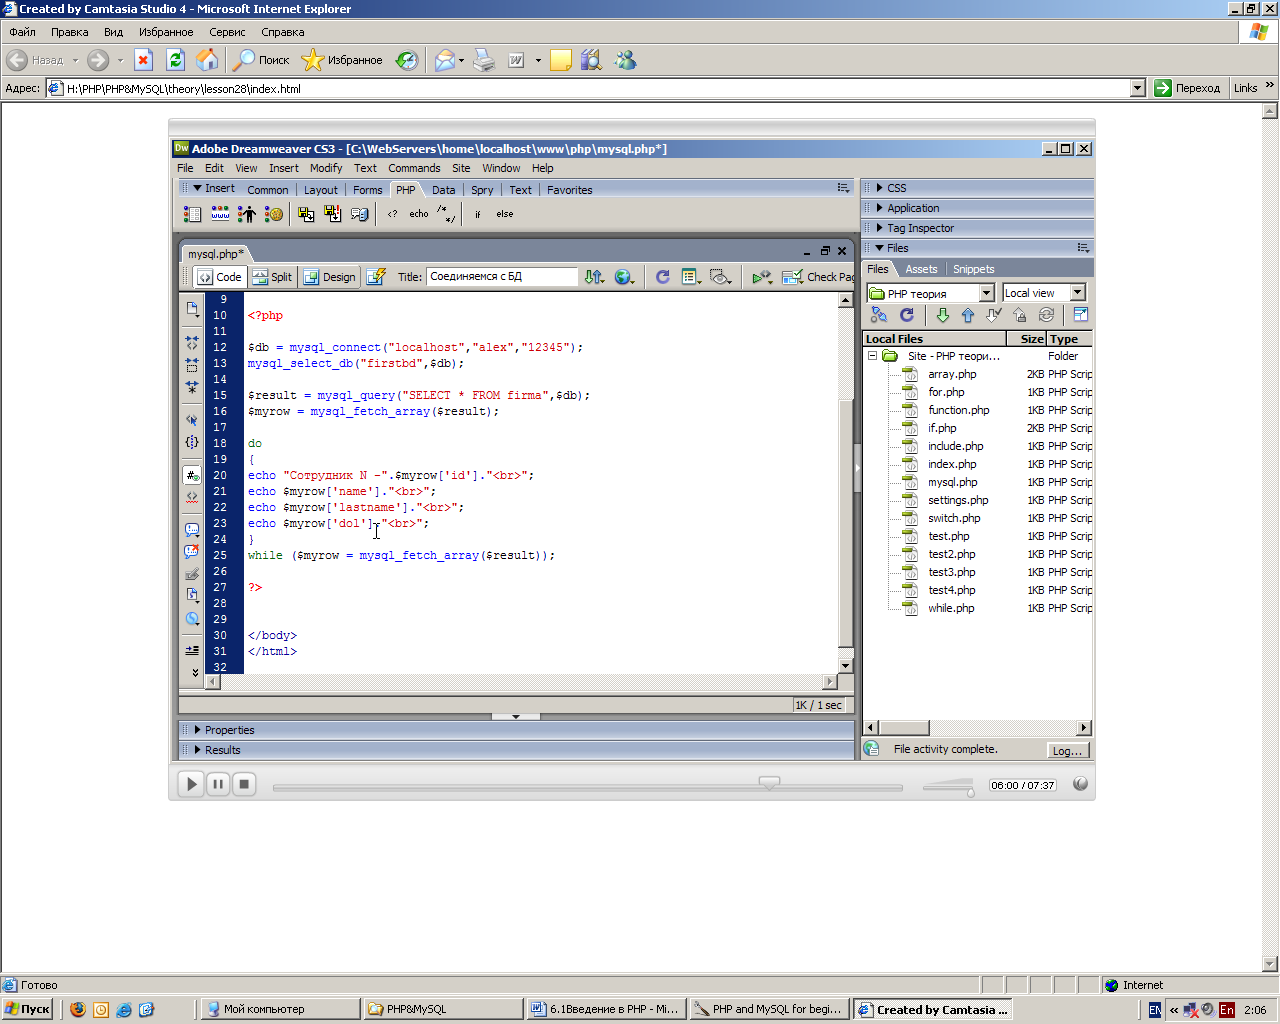Screen dimensions: 1280x1024
Task: Switch to the Assets tab
Action: click(x=921, y=269)
